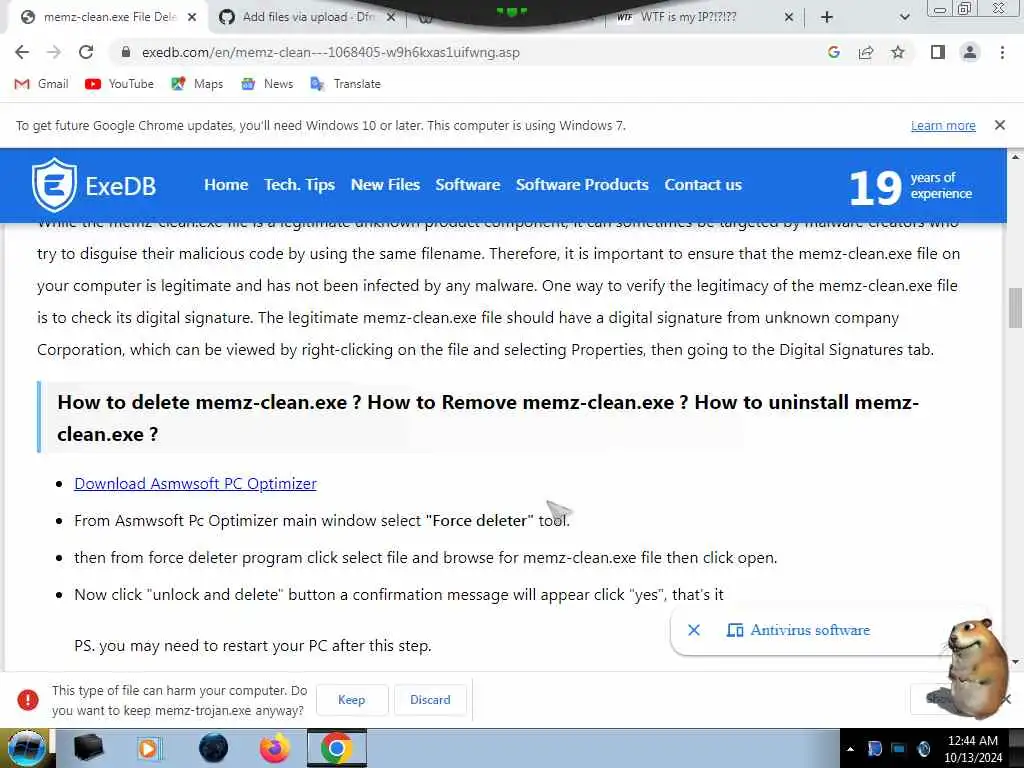Select the Chrome taskbar icon

click(337, 748)
